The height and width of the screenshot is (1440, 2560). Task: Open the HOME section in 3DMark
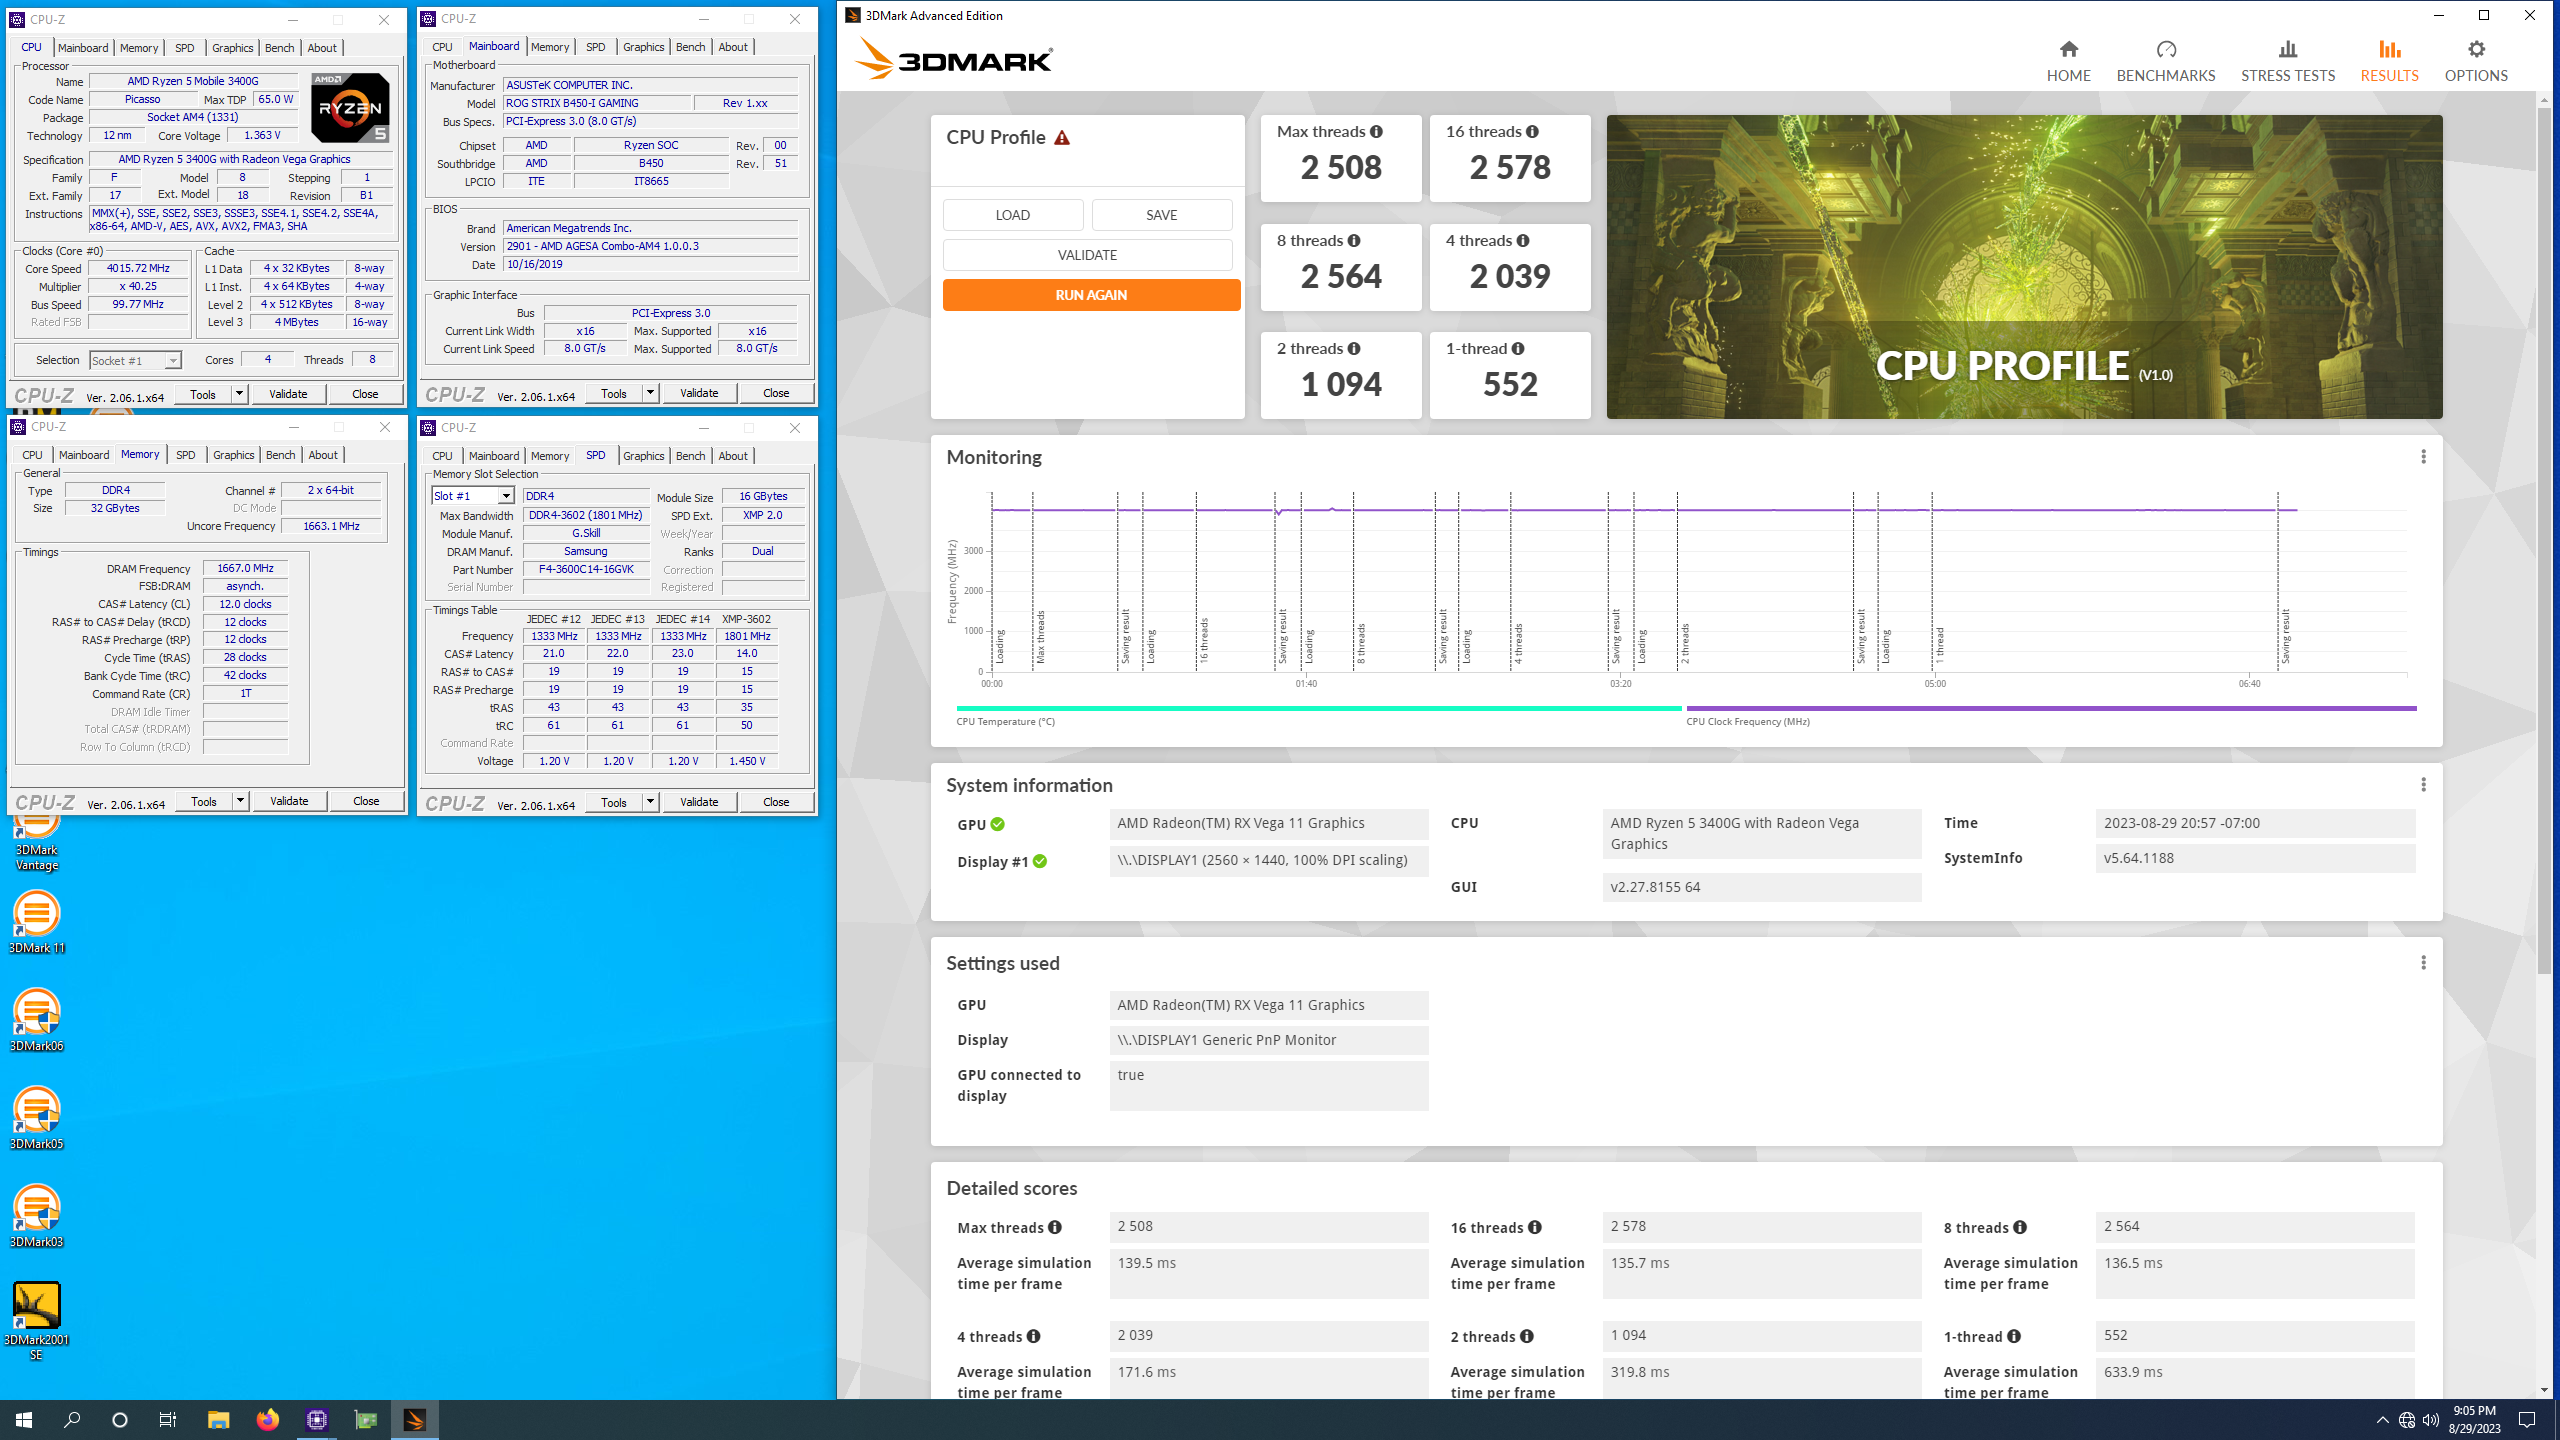tap(2068, 60)
